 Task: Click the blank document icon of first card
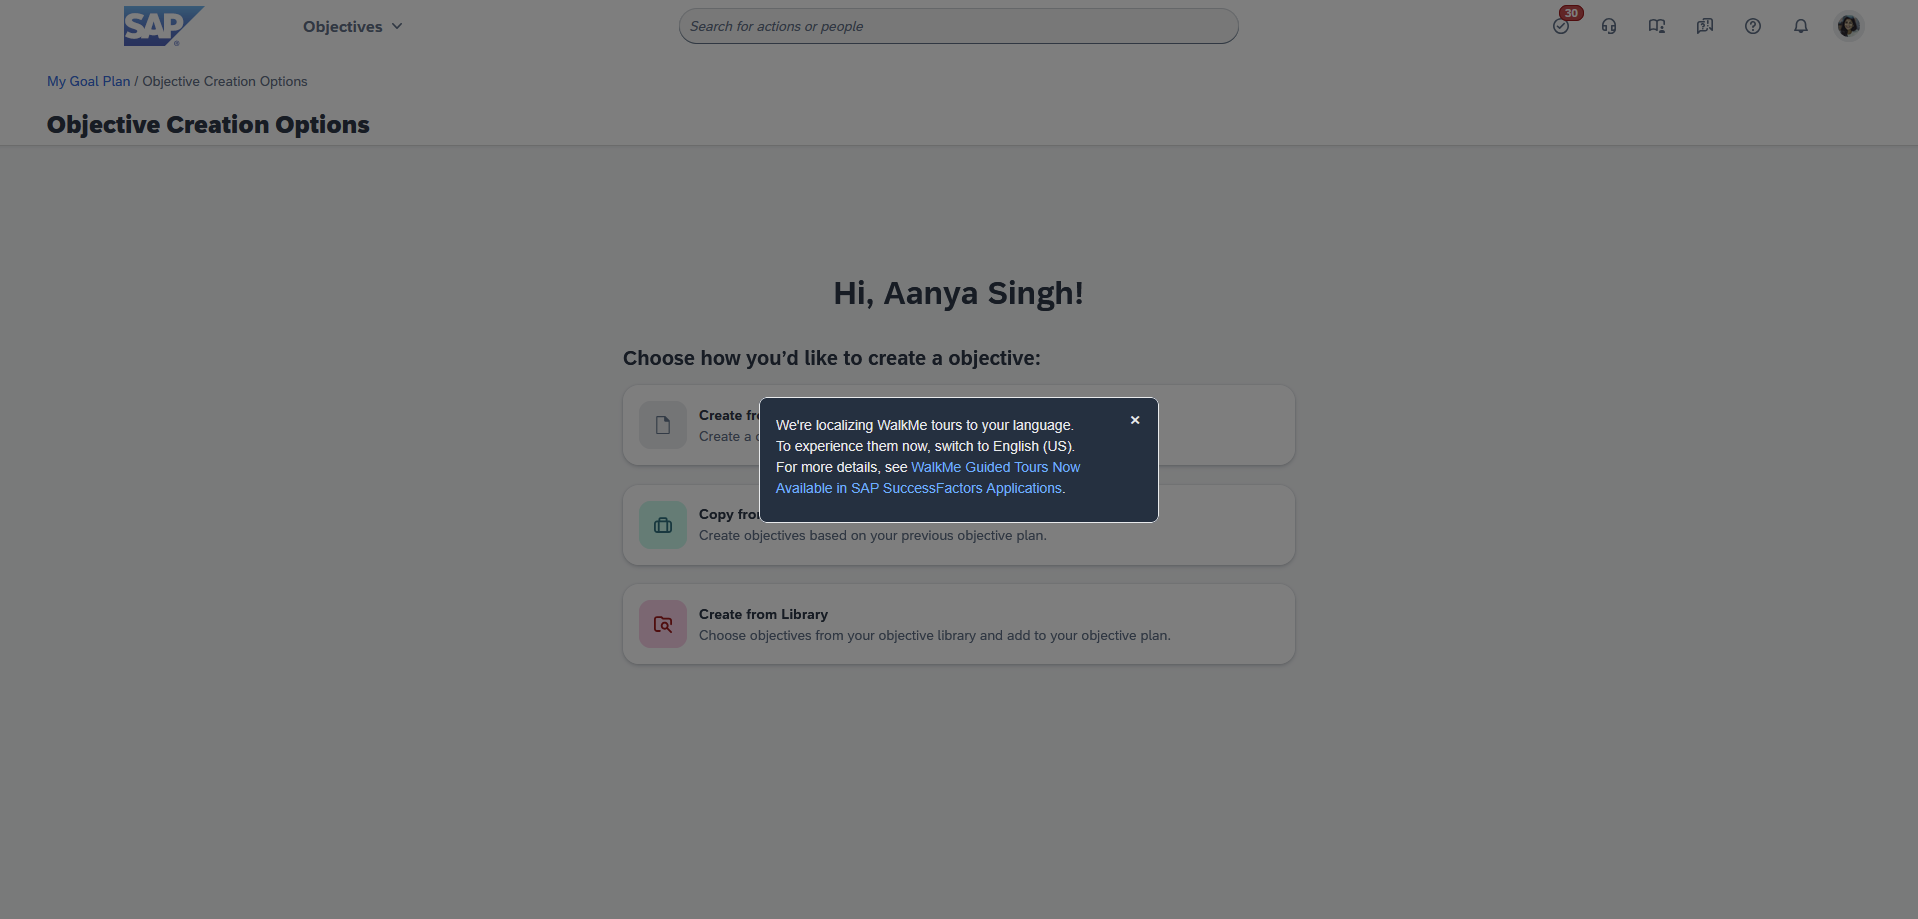pos(663,425)
